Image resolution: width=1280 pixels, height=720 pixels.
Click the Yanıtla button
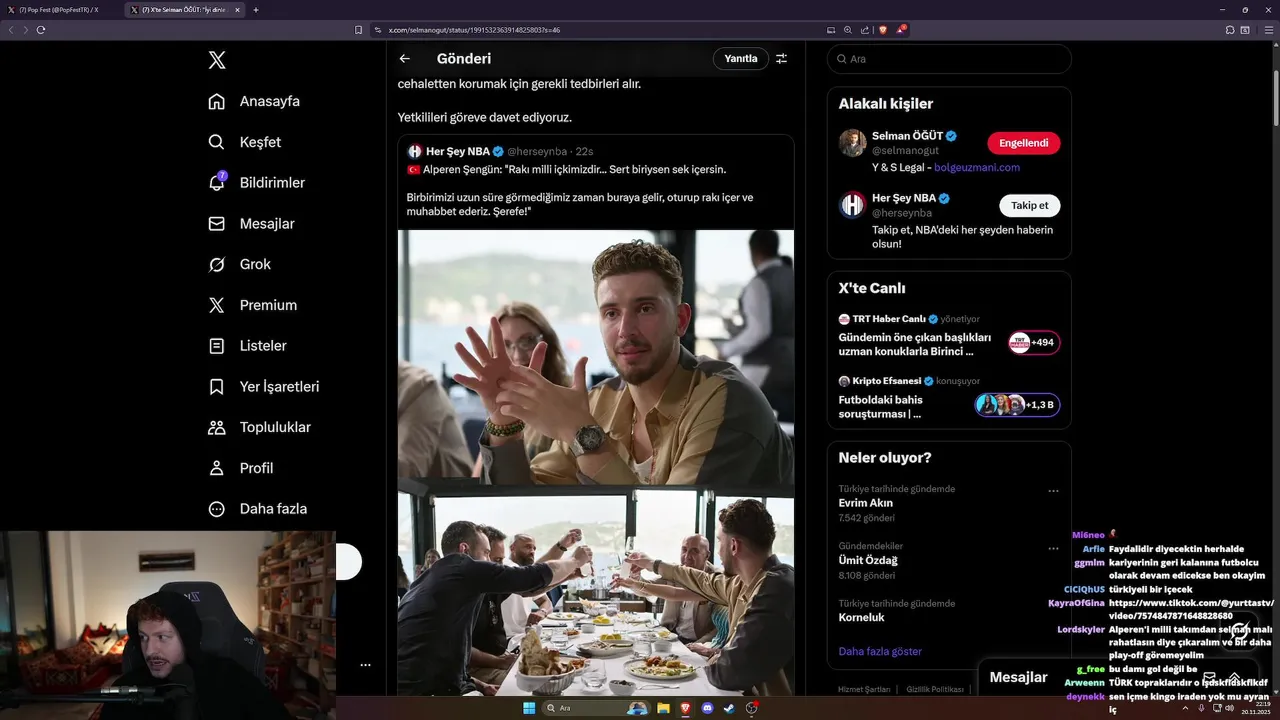coord(741,59)
